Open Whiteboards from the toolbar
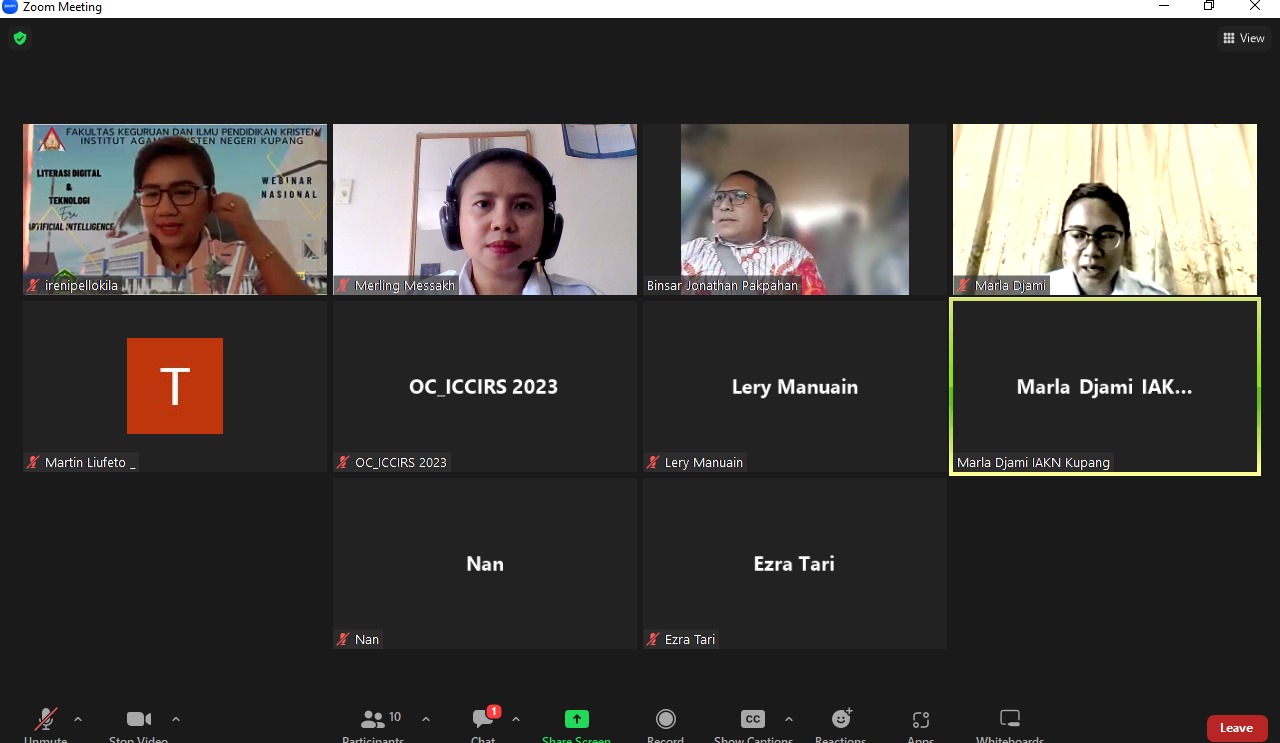Viewport: 1280px width, 743px height. [1010, 723]
